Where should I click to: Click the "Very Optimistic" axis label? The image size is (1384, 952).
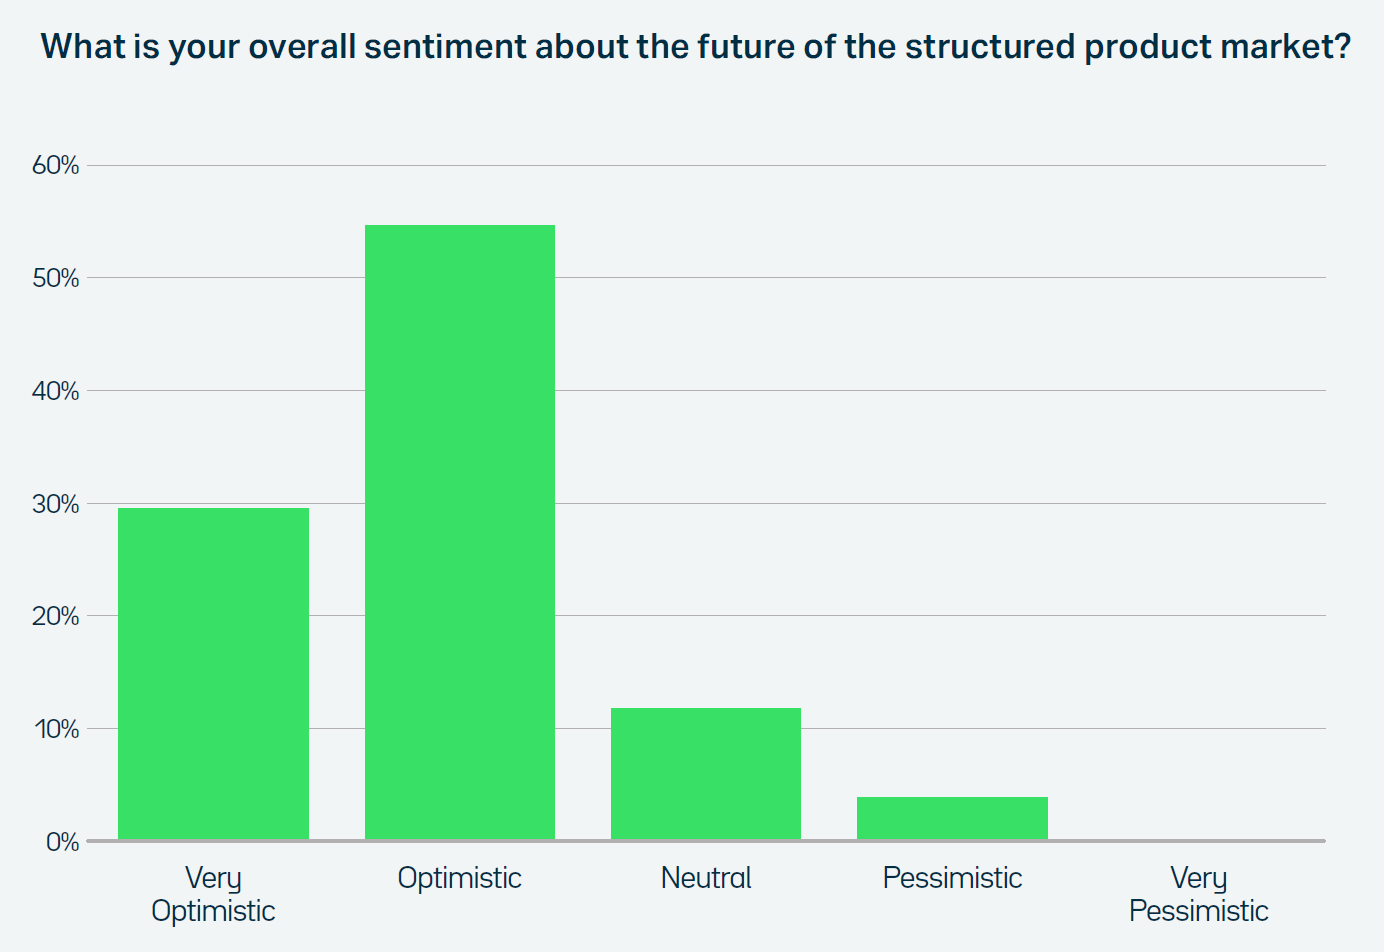pyautogui.click(x=213, y=894)
